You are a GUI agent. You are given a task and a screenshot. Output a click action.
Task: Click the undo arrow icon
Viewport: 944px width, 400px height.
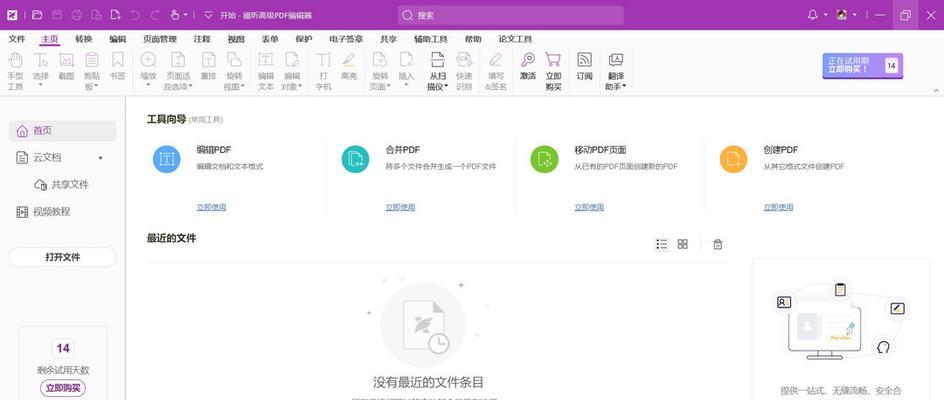click(x=135, y=15)
